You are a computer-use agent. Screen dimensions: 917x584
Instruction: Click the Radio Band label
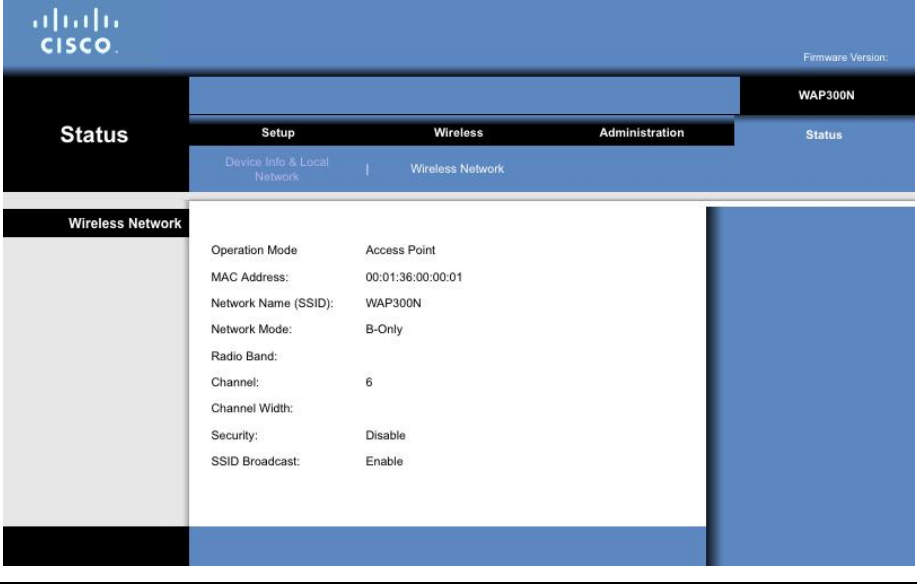[x=244, y=356]
